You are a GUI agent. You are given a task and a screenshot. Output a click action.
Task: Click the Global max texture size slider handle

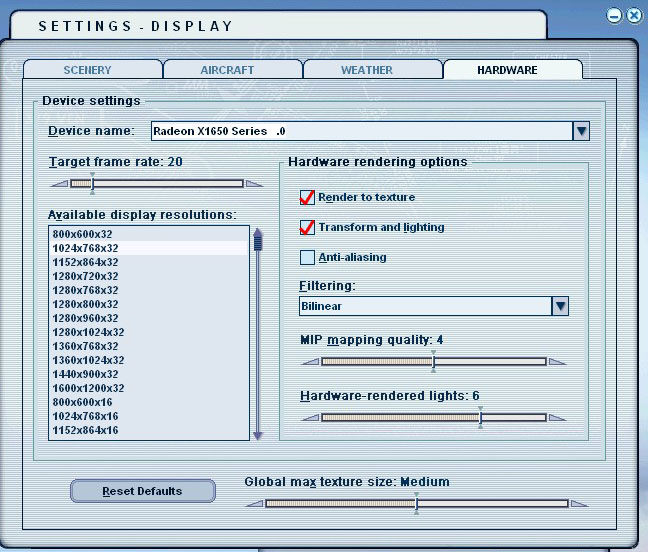coord(416,503)
